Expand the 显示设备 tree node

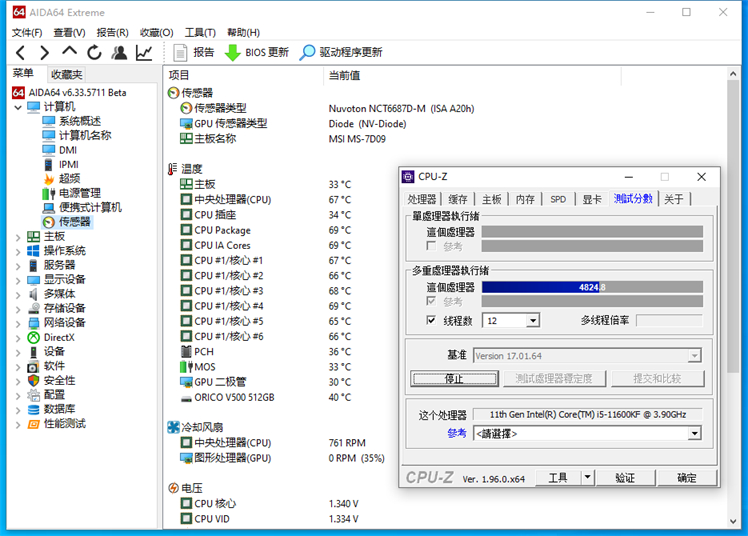pos(18,280)
